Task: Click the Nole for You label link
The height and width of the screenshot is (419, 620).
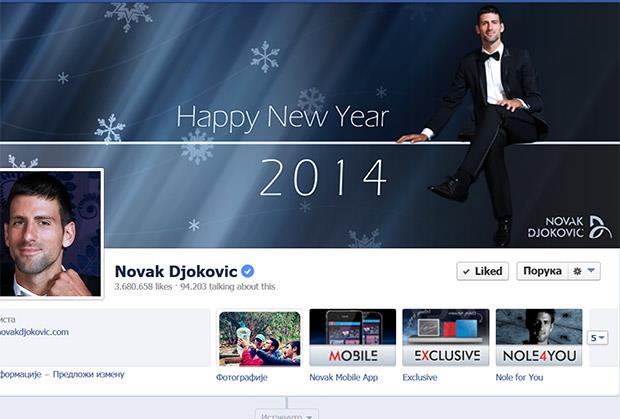Action: point(519,377)
